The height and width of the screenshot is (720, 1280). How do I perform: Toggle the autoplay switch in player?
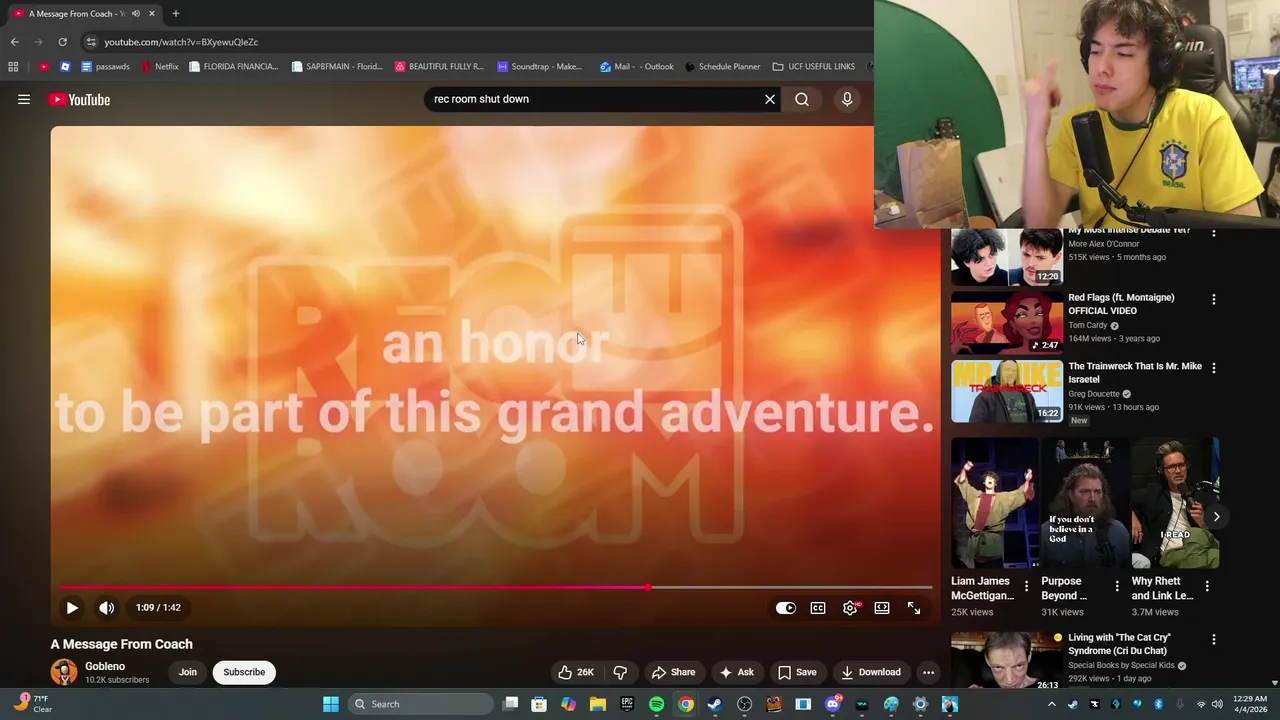pyautogui.click(x=786, y=607)
